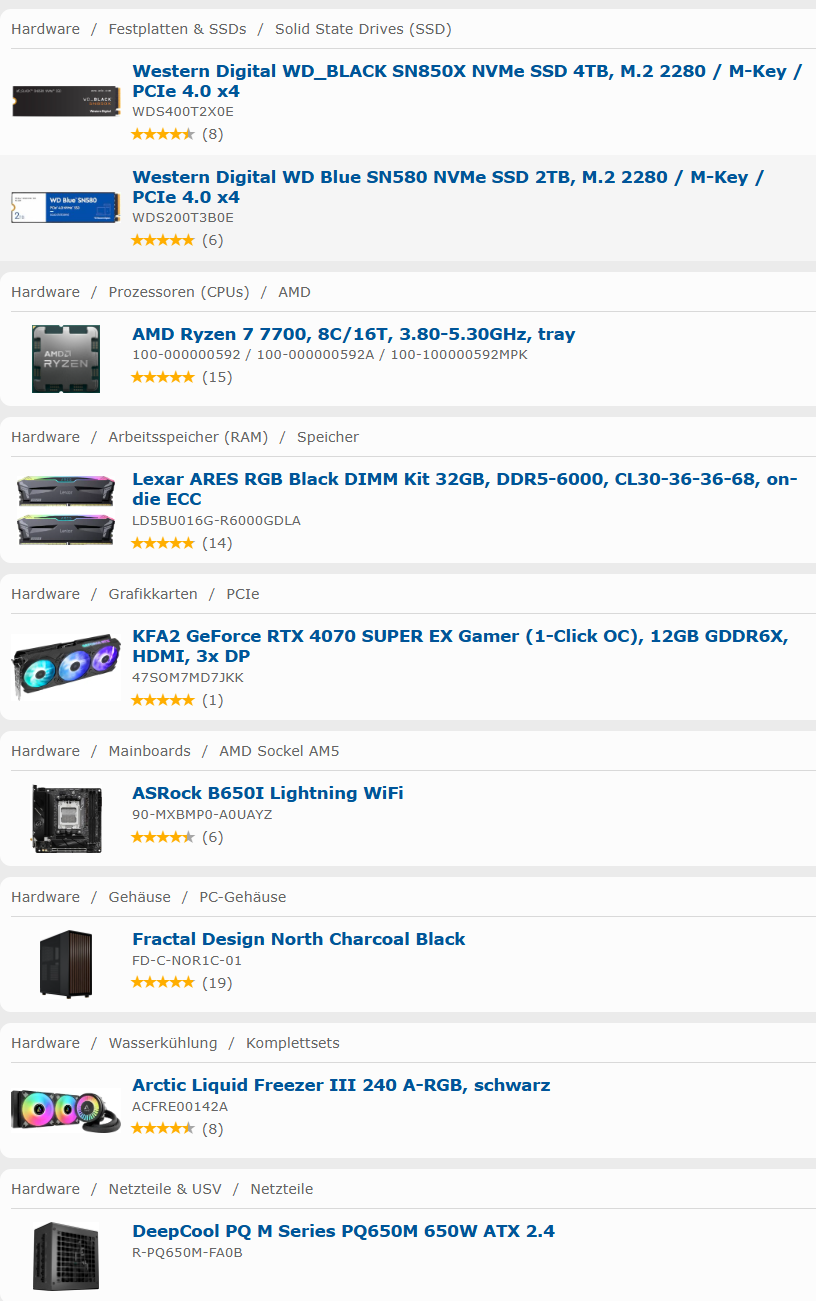The width and height of the screenshot is (816, 1301).
Task: Open Hardware breadcrumb above the Fractal case
Action: pyautogui.click(x=45, y=897)
